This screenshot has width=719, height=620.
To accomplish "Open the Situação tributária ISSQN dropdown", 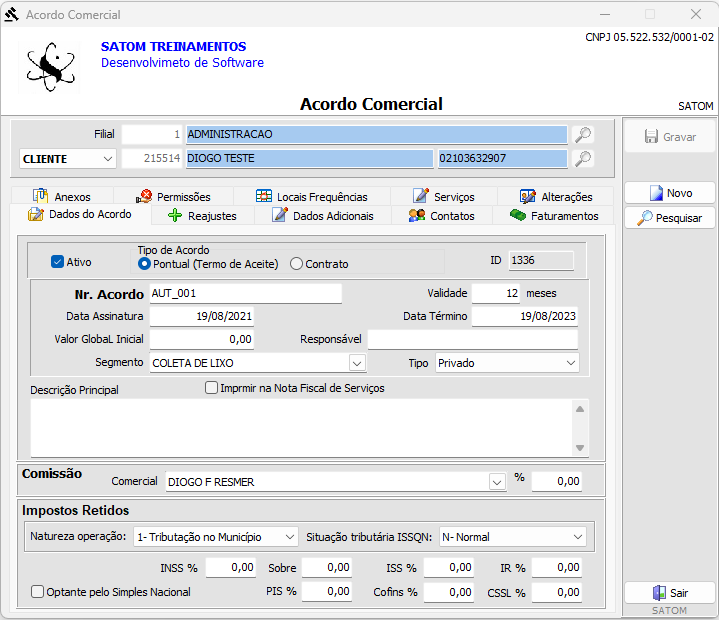I will point(577,537).
